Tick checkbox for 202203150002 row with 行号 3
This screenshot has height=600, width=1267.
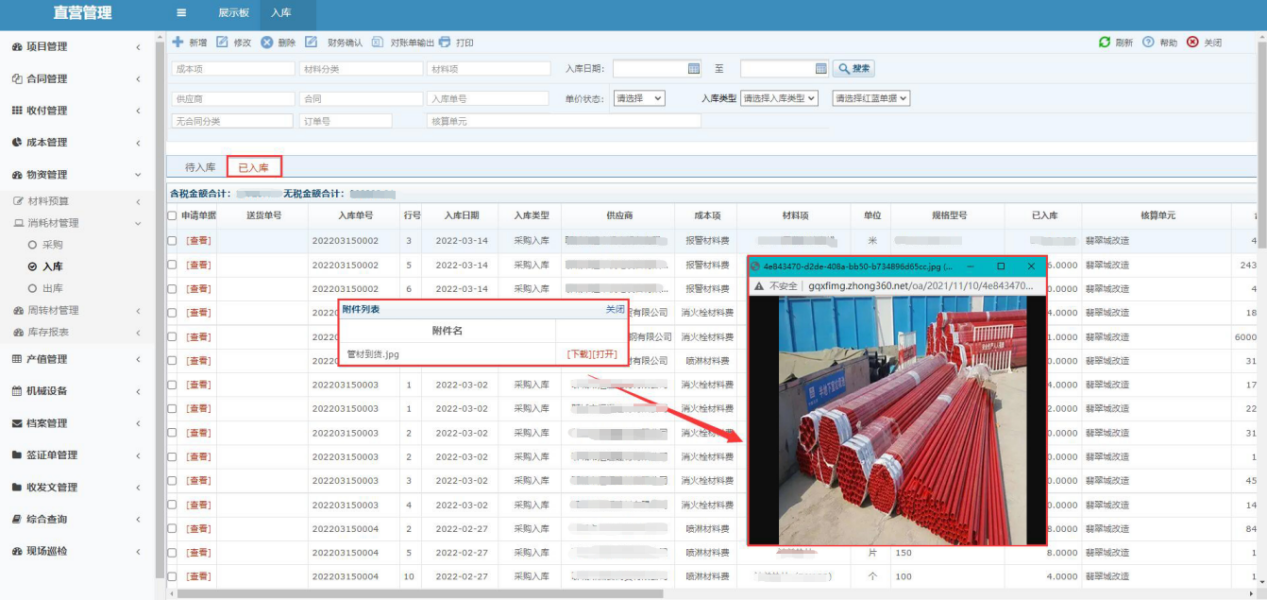[172, 241]
